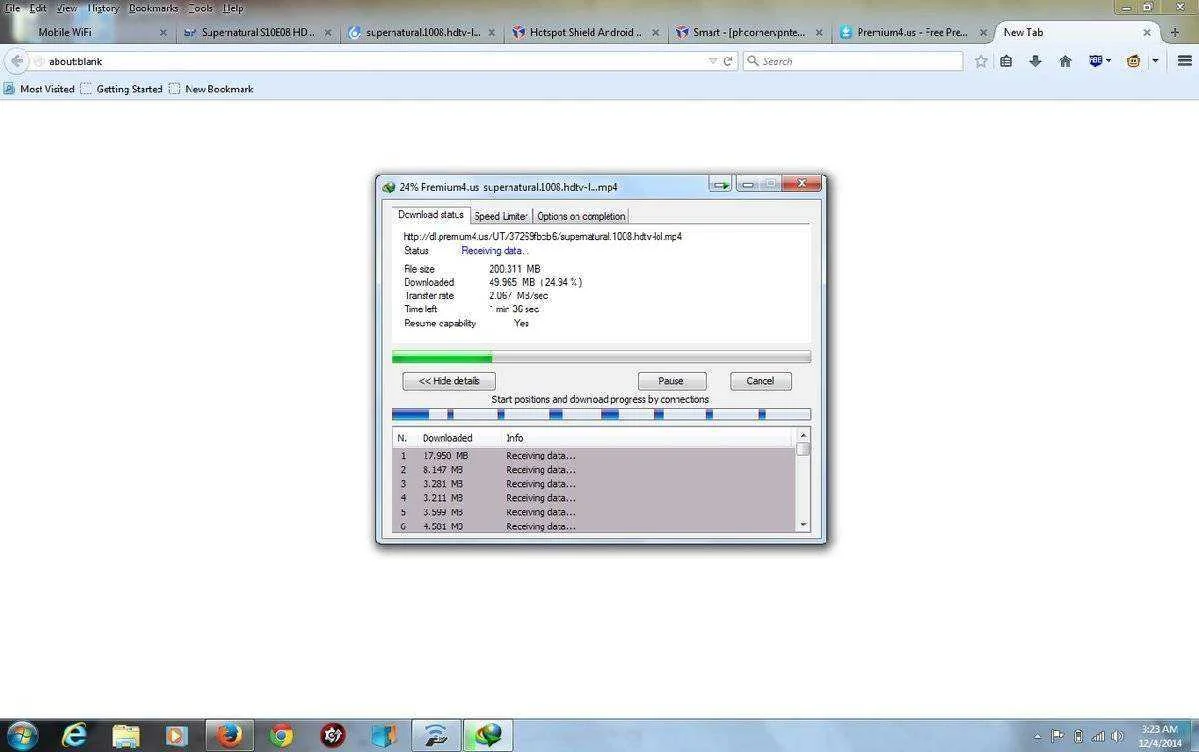The height and width of the screenshot is (752, 1199).
Task: Bookmark this page with star icon
Action: [x=981, y=61]
